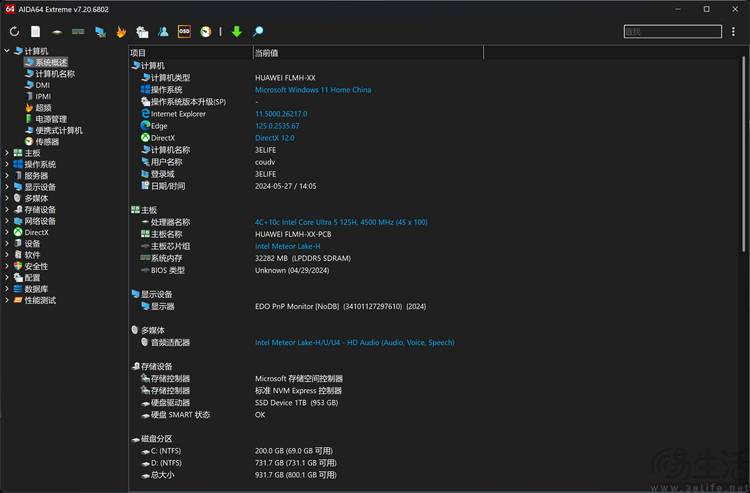Collapse the 计算机 tree node
This screenshot has width=750, height=493.
7,51
